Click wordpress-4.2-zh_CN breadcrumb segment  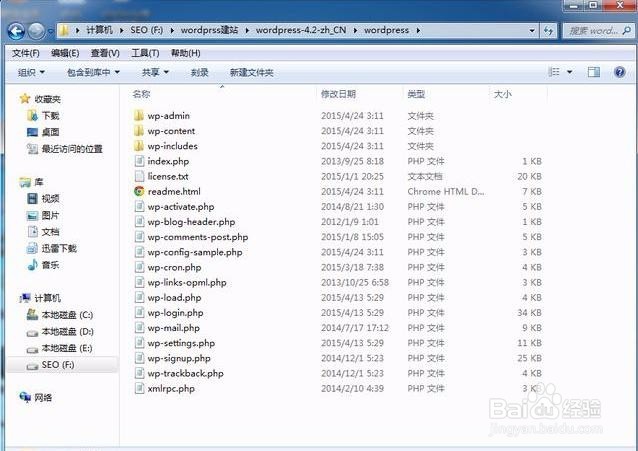[301, 30]
